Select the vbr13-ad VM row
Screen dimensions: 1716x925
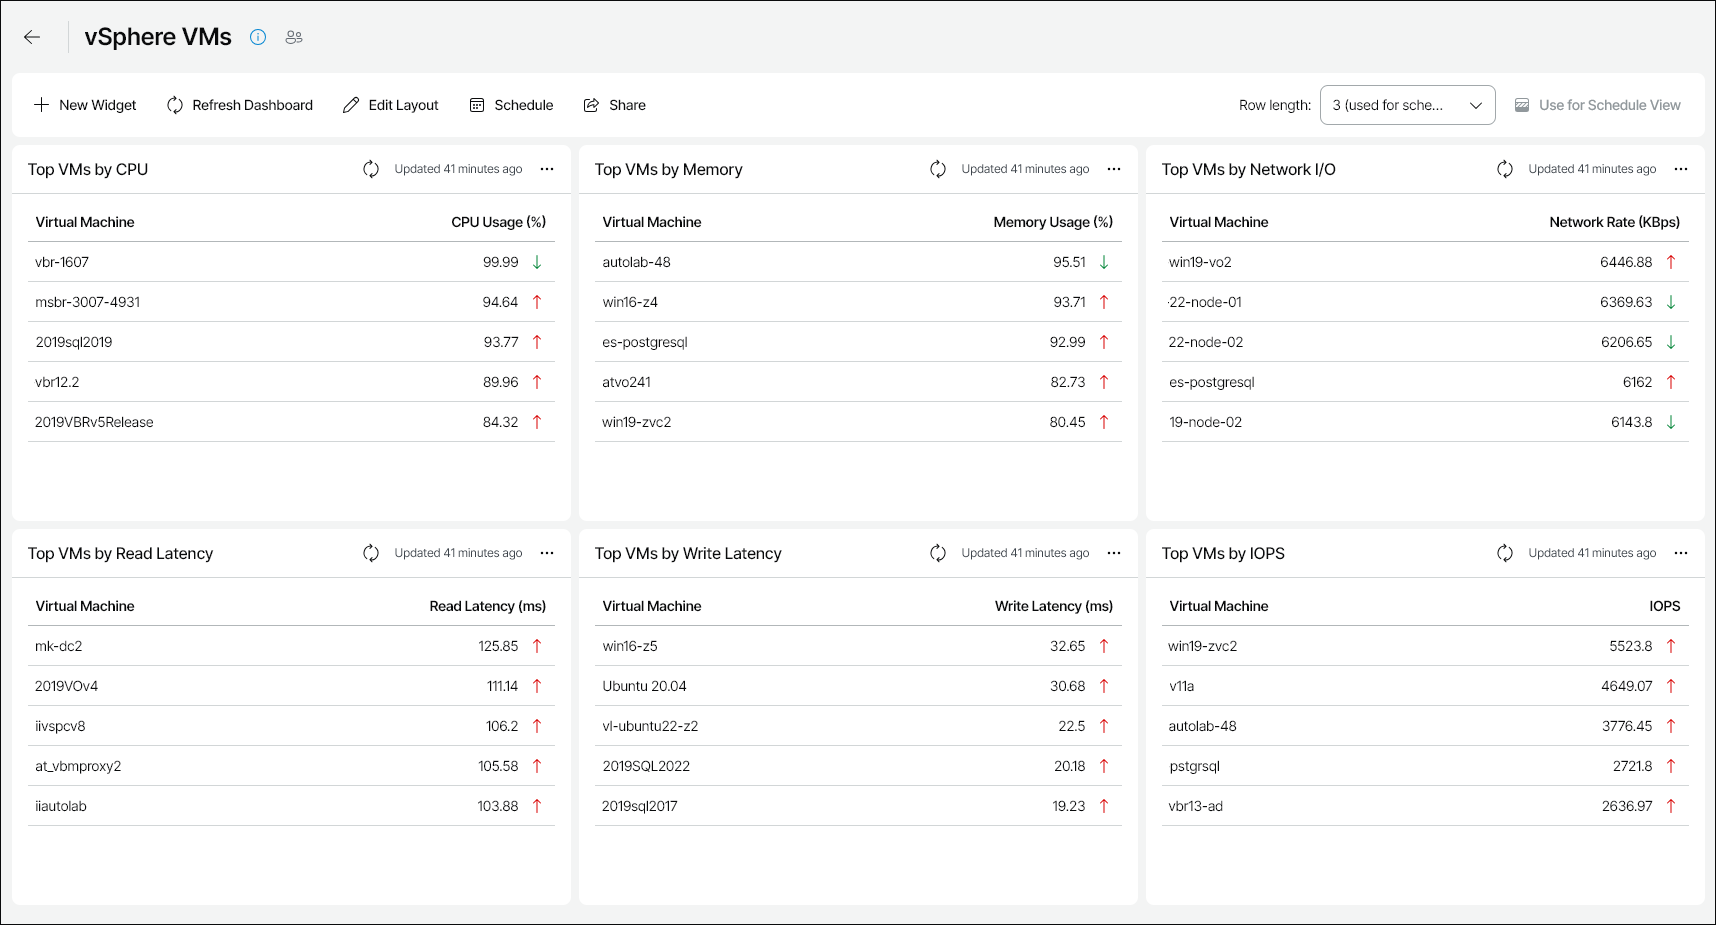coord(1425,806)
